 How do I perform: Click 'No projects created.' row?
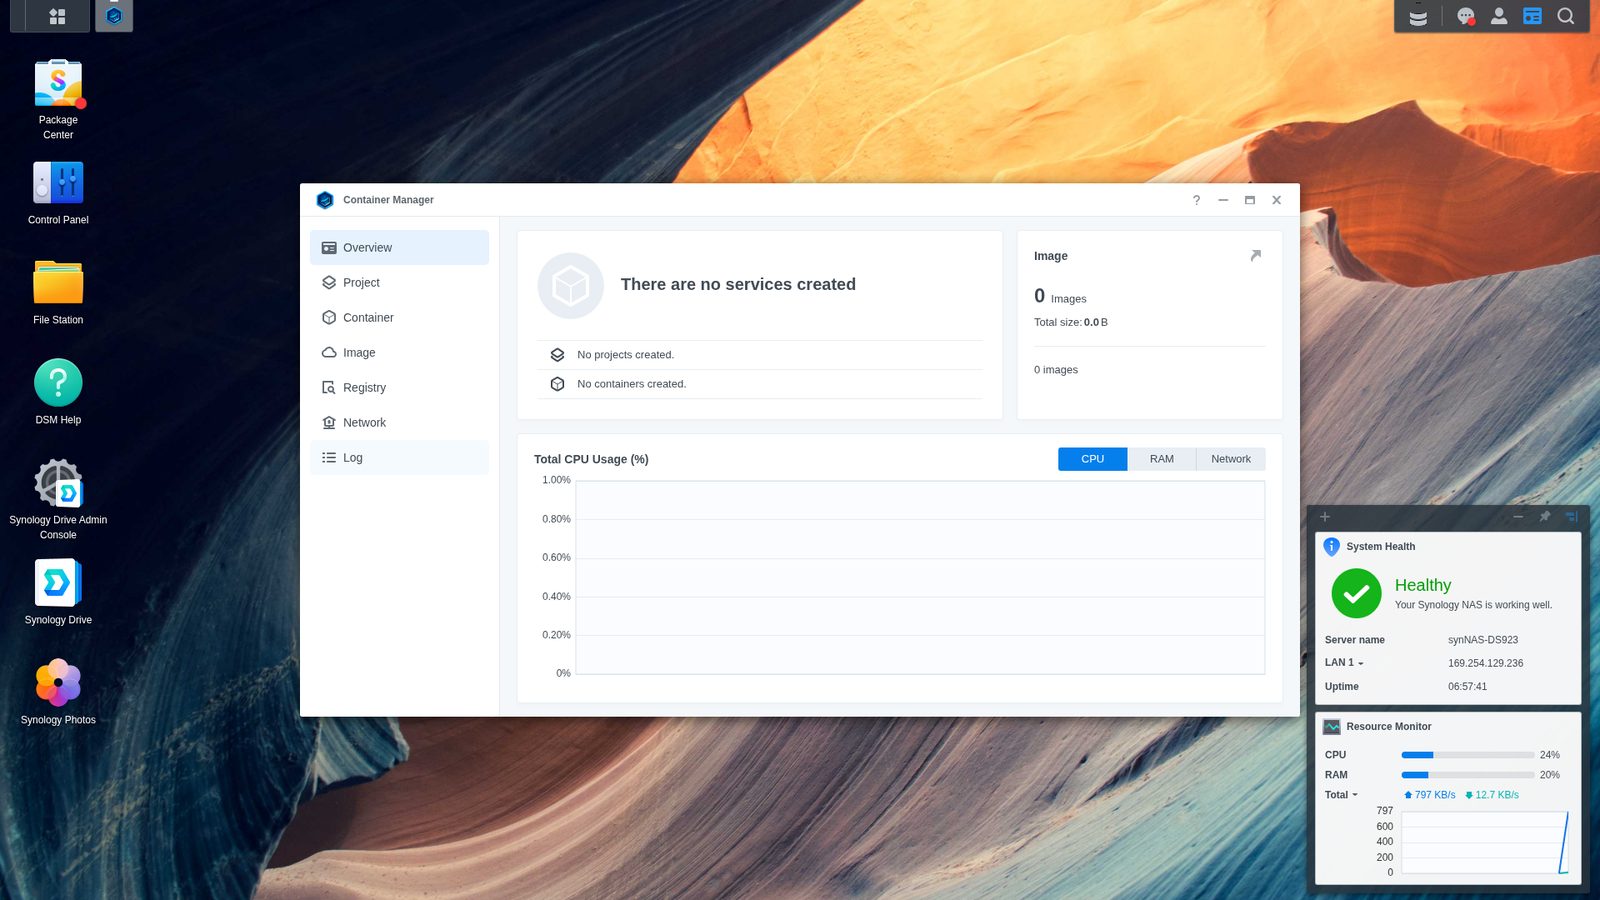(760, 355)
